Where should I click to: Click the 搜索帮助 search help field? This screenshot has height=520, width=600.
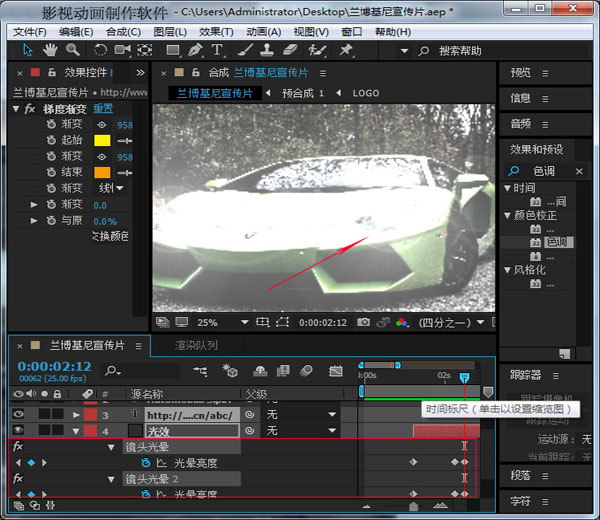click(460, 51)
